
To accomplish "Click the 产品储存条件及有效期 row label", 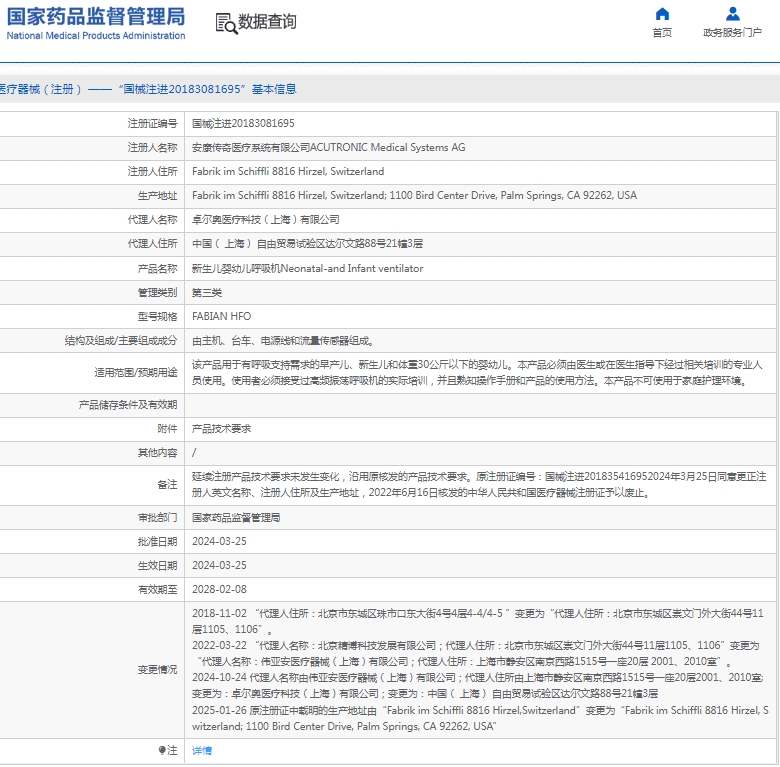I will tap(128, 405).
